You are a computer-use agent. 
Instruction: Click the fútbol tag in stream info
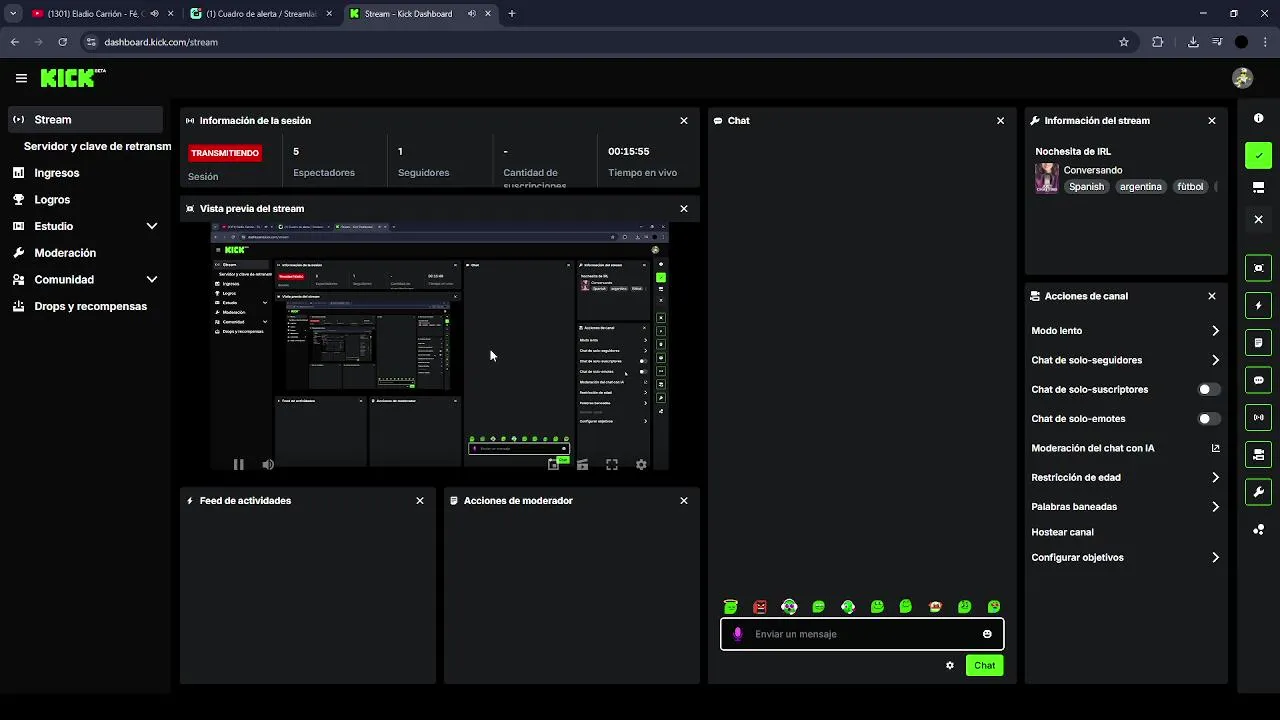[1190, 187]
